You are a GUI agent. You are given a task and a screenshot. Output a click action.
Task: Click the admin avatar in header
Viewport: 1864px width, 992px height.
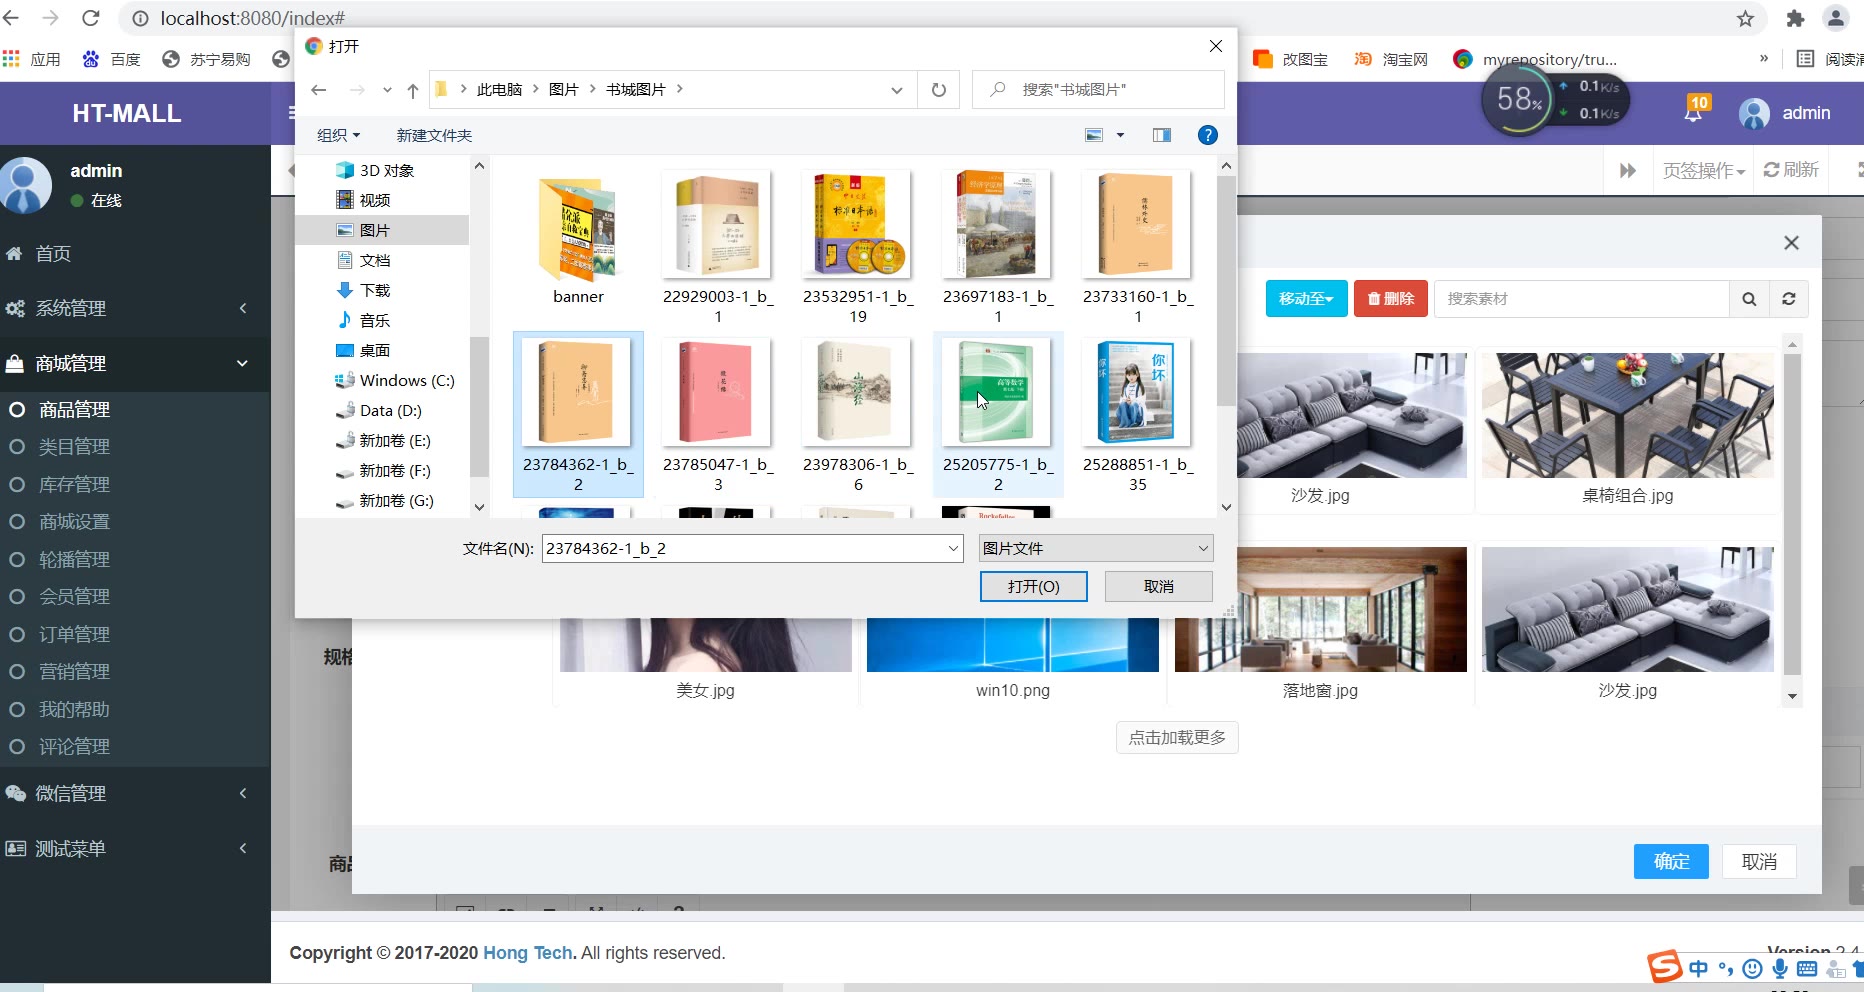[x=1754, y=113]
